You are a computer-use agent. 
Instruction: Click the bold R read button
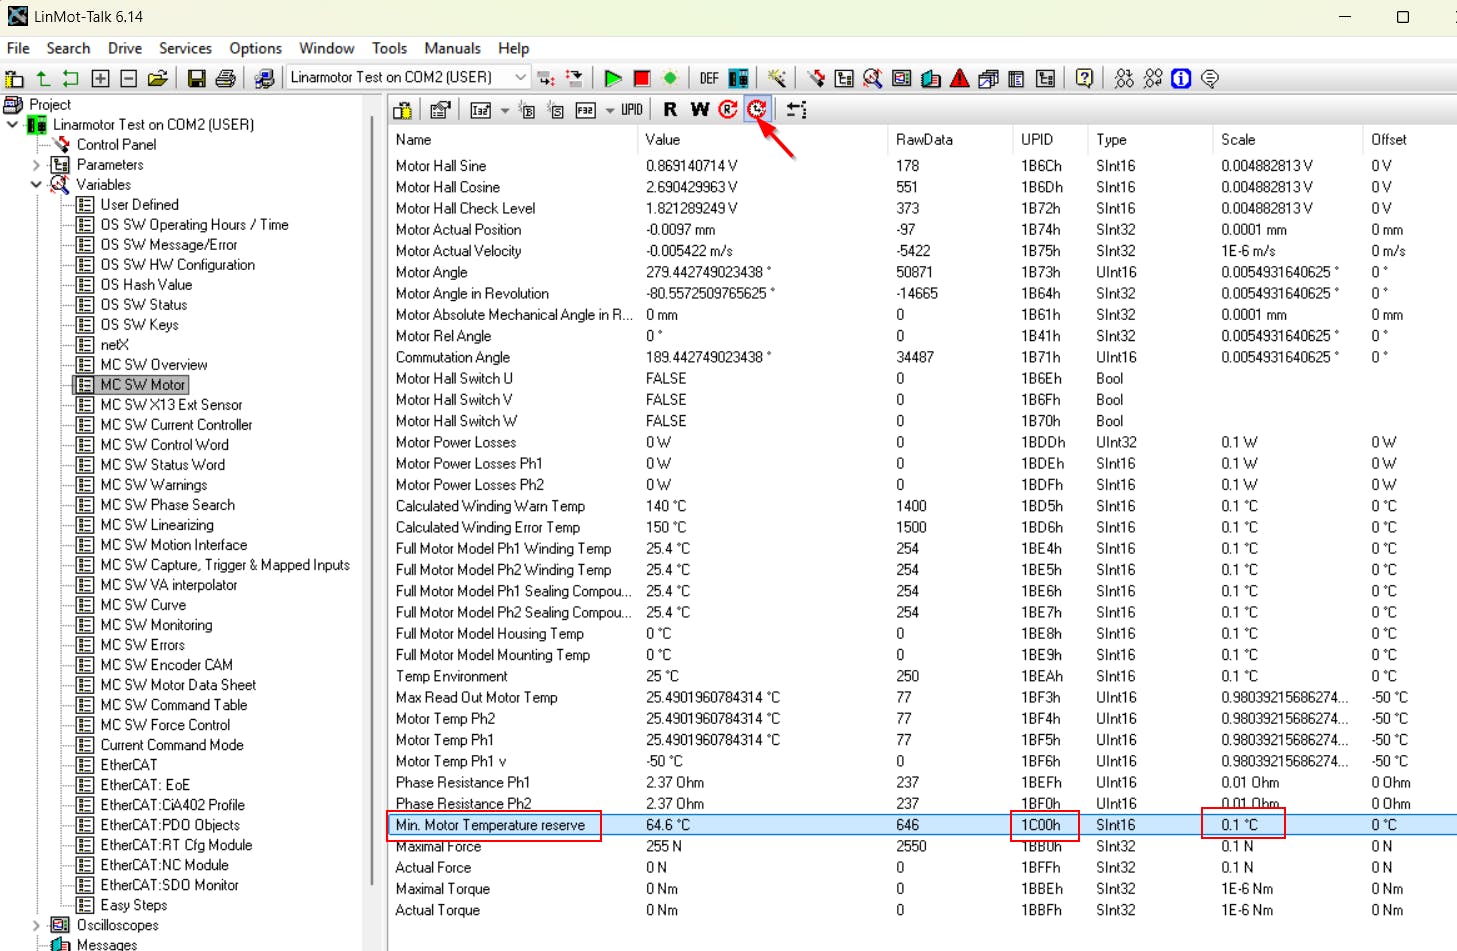pos(670,109)
